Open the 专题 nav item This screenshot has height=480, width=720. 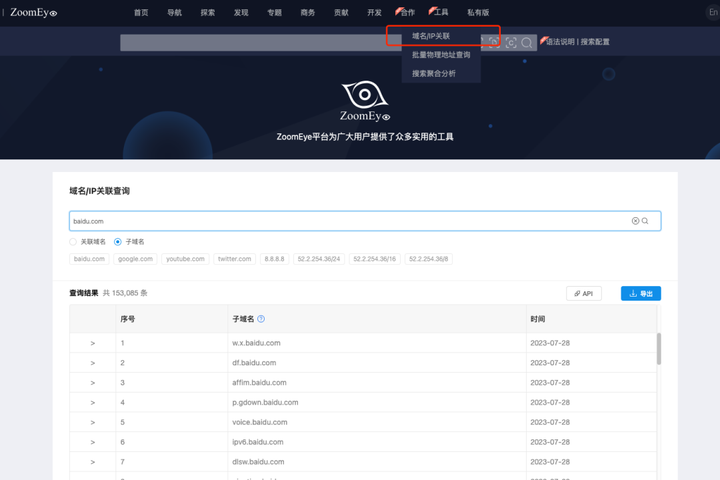click(x=275, y=12)
